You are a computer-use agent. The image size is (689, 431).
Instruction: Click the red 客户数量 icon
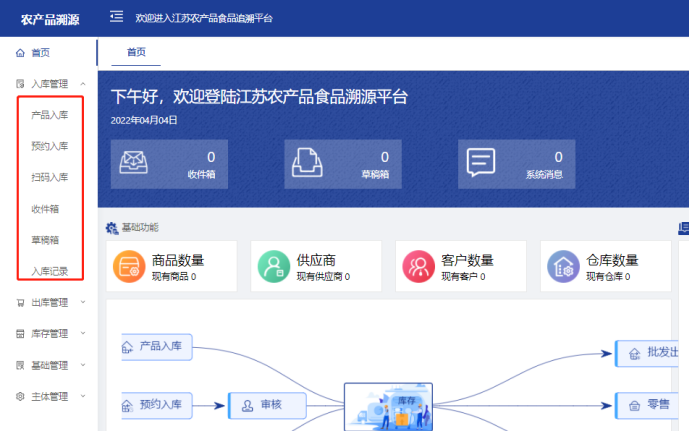[x=418, y=266]
